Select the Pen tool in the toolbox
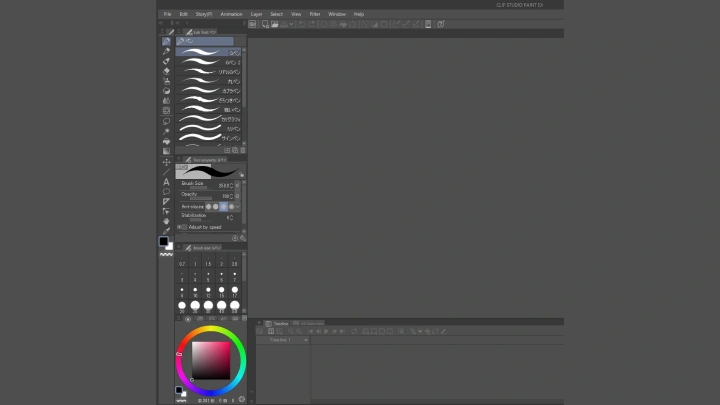 pos(166,41)
